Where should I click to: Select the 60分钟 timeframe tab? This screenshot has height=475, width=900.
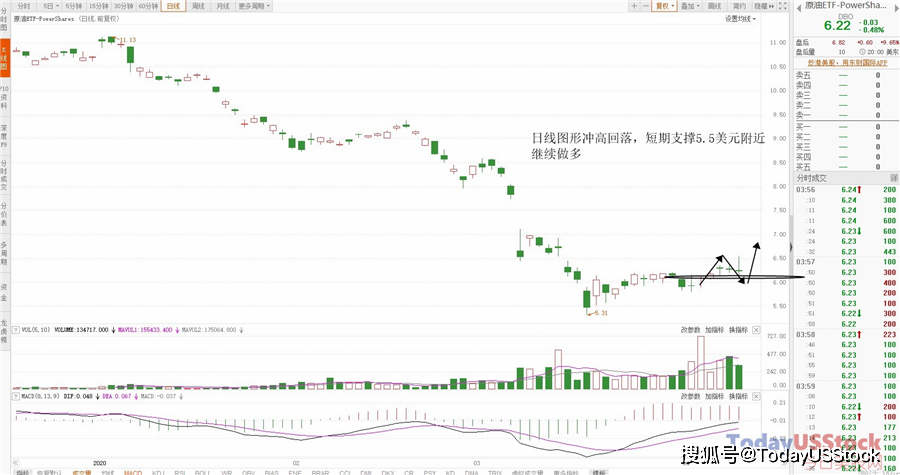point(148,6)
